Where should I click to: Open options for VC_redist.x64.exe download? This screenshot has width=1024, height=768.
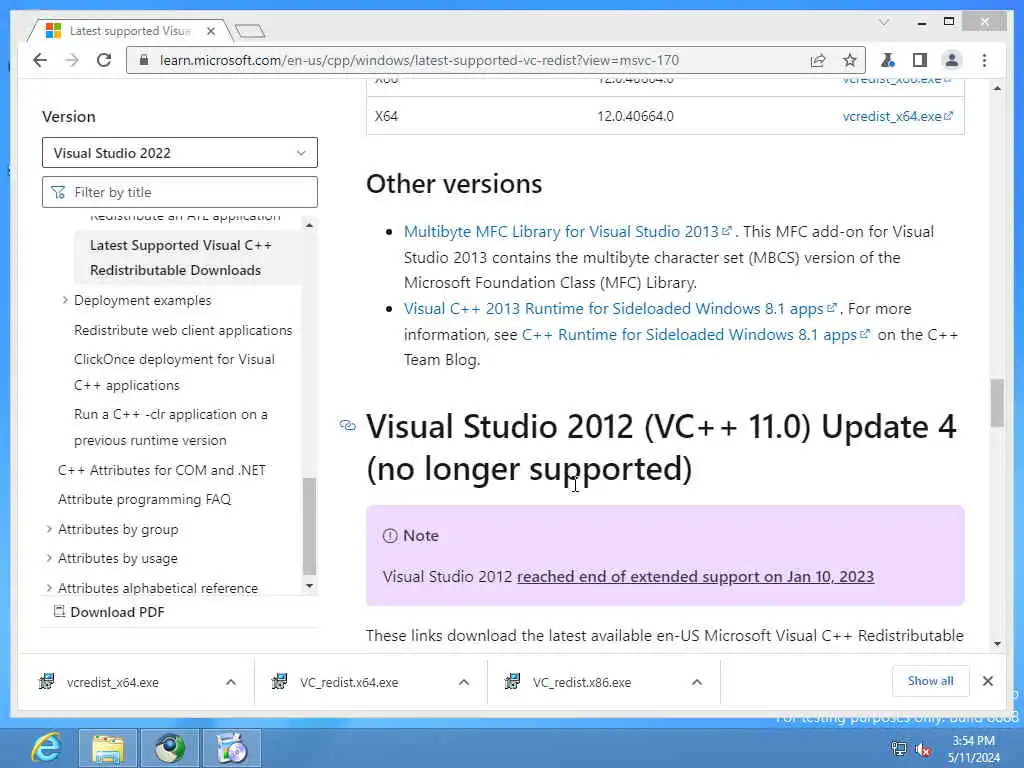pyautogui.click(x=464, y=682)
